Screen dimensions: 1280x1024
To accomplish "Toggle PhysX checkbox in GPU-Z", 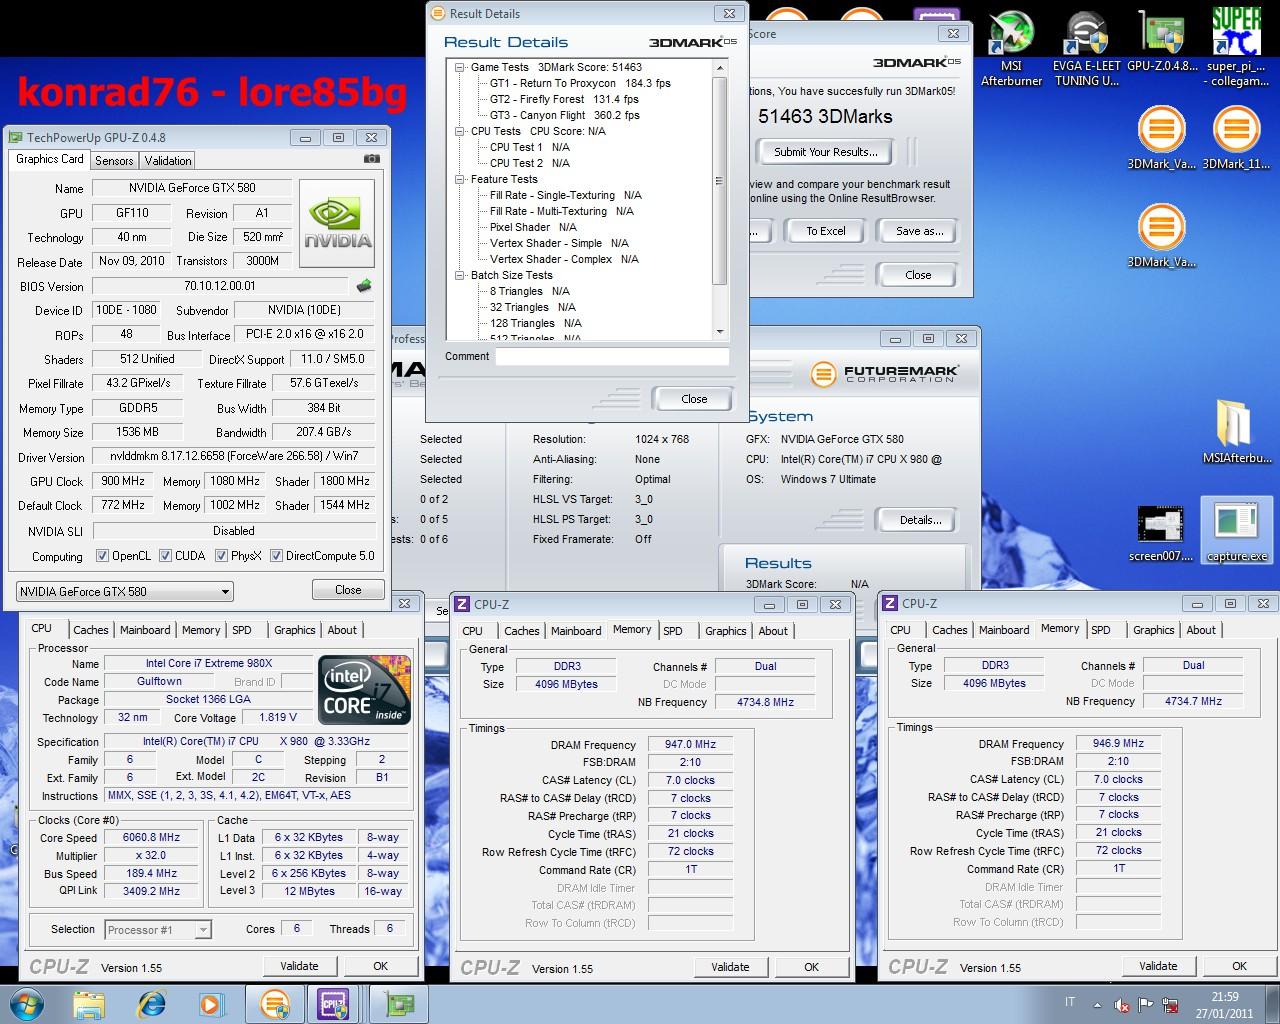I will 221,556.
